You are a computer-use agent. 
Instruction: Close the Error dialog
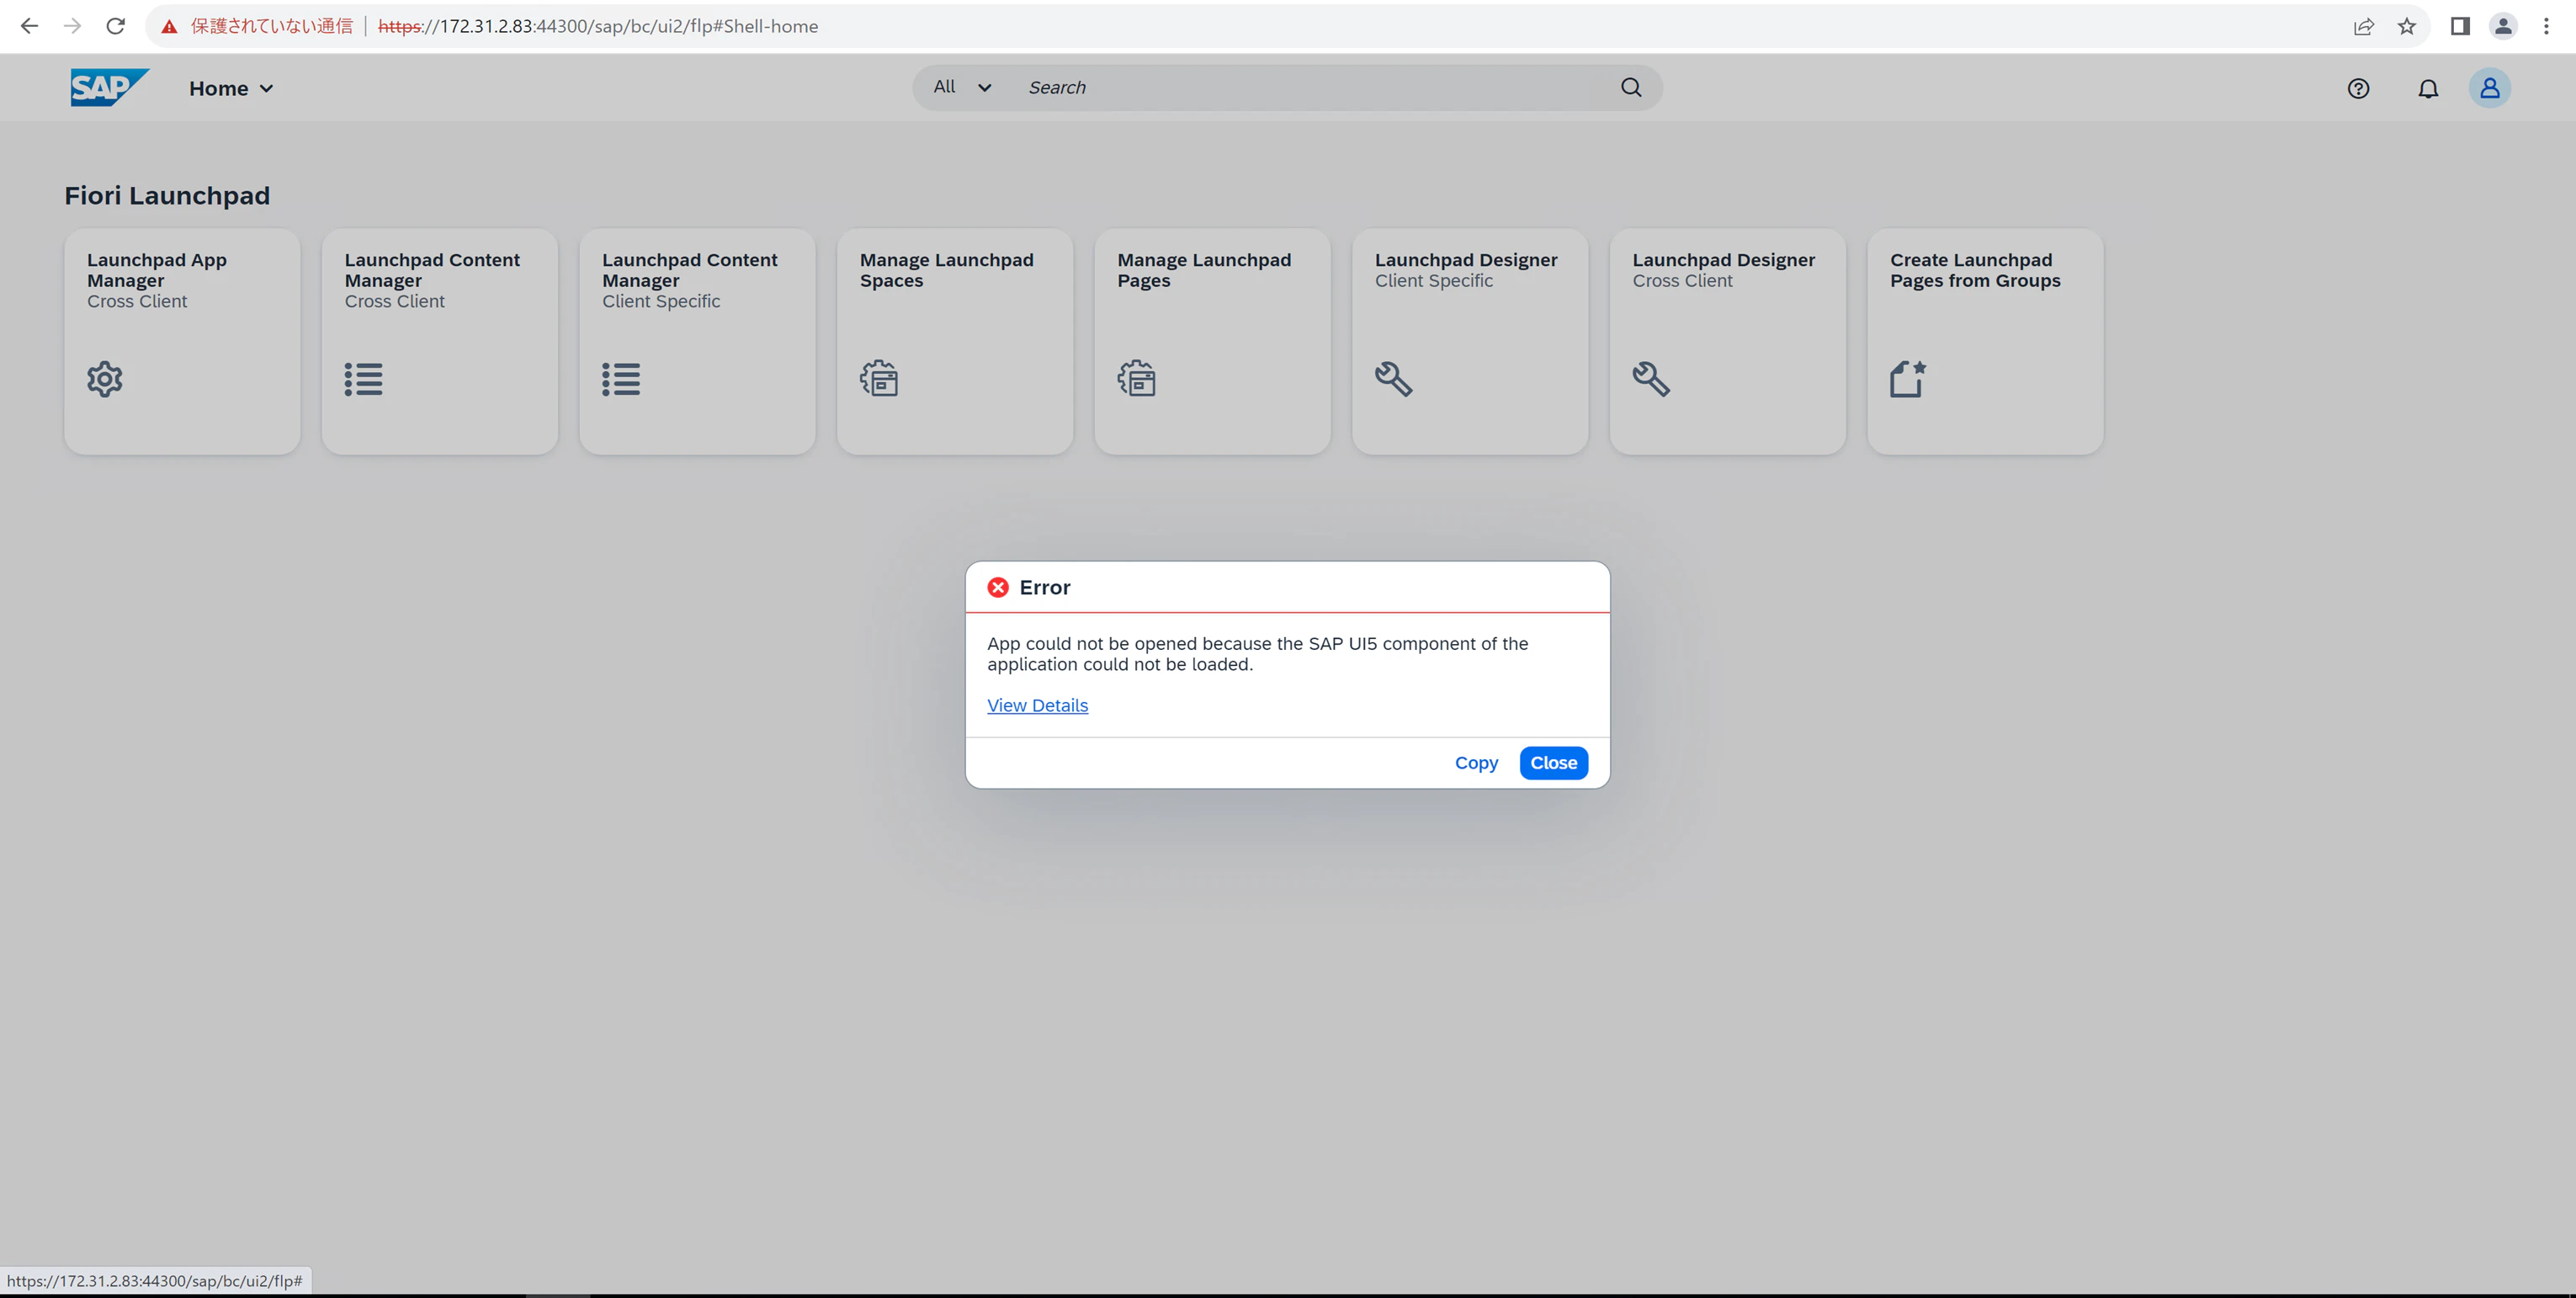point(1553,763)
